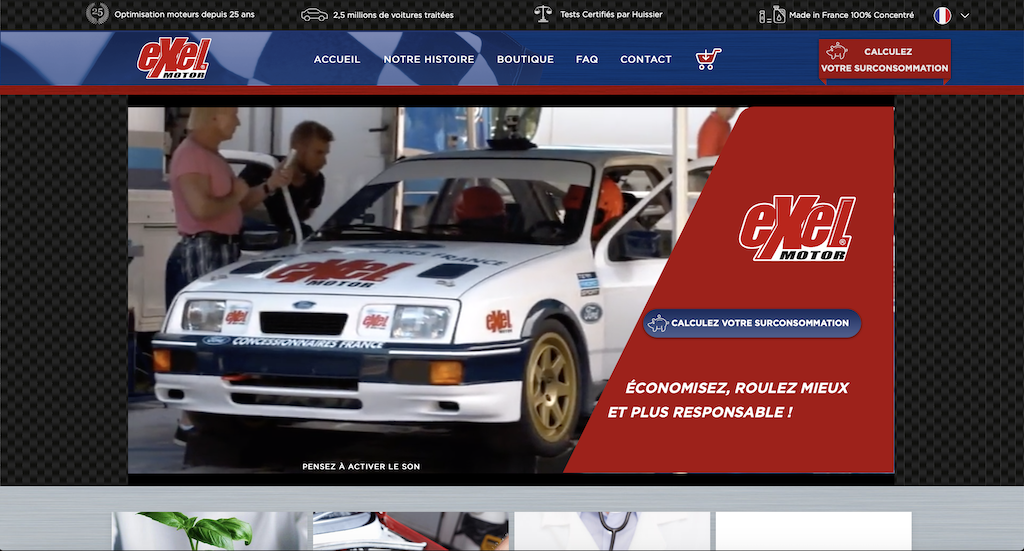The image size is (1024, 551).
Task: Click 'Économisez, roulez mieux' slogan text
Action: (737, 388)
